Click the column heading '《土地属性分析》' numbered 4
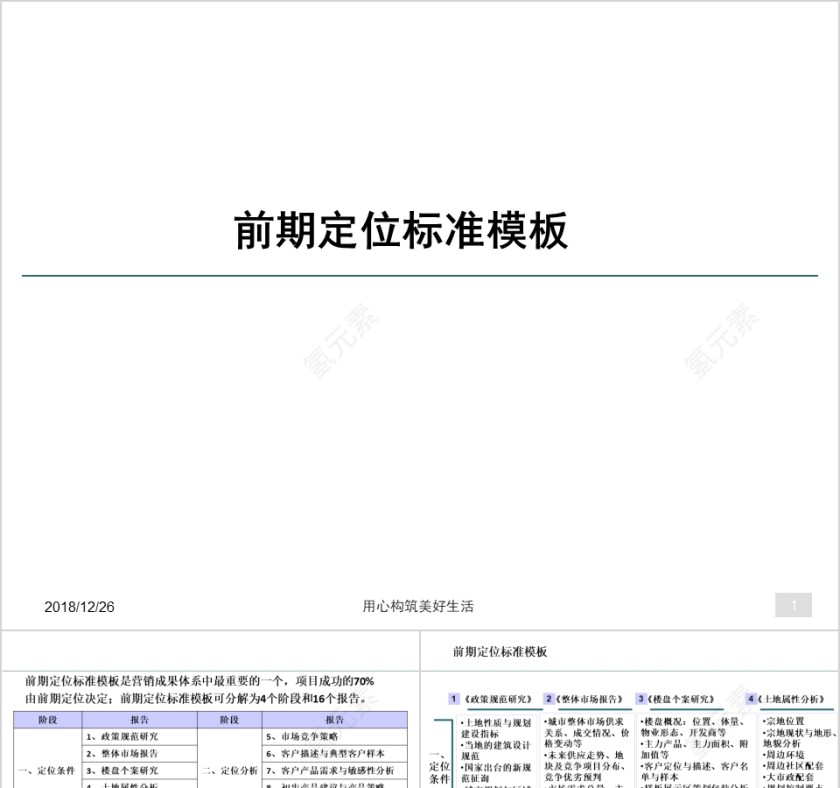Viewport: 840px width, 788px height. coord(791,699)
